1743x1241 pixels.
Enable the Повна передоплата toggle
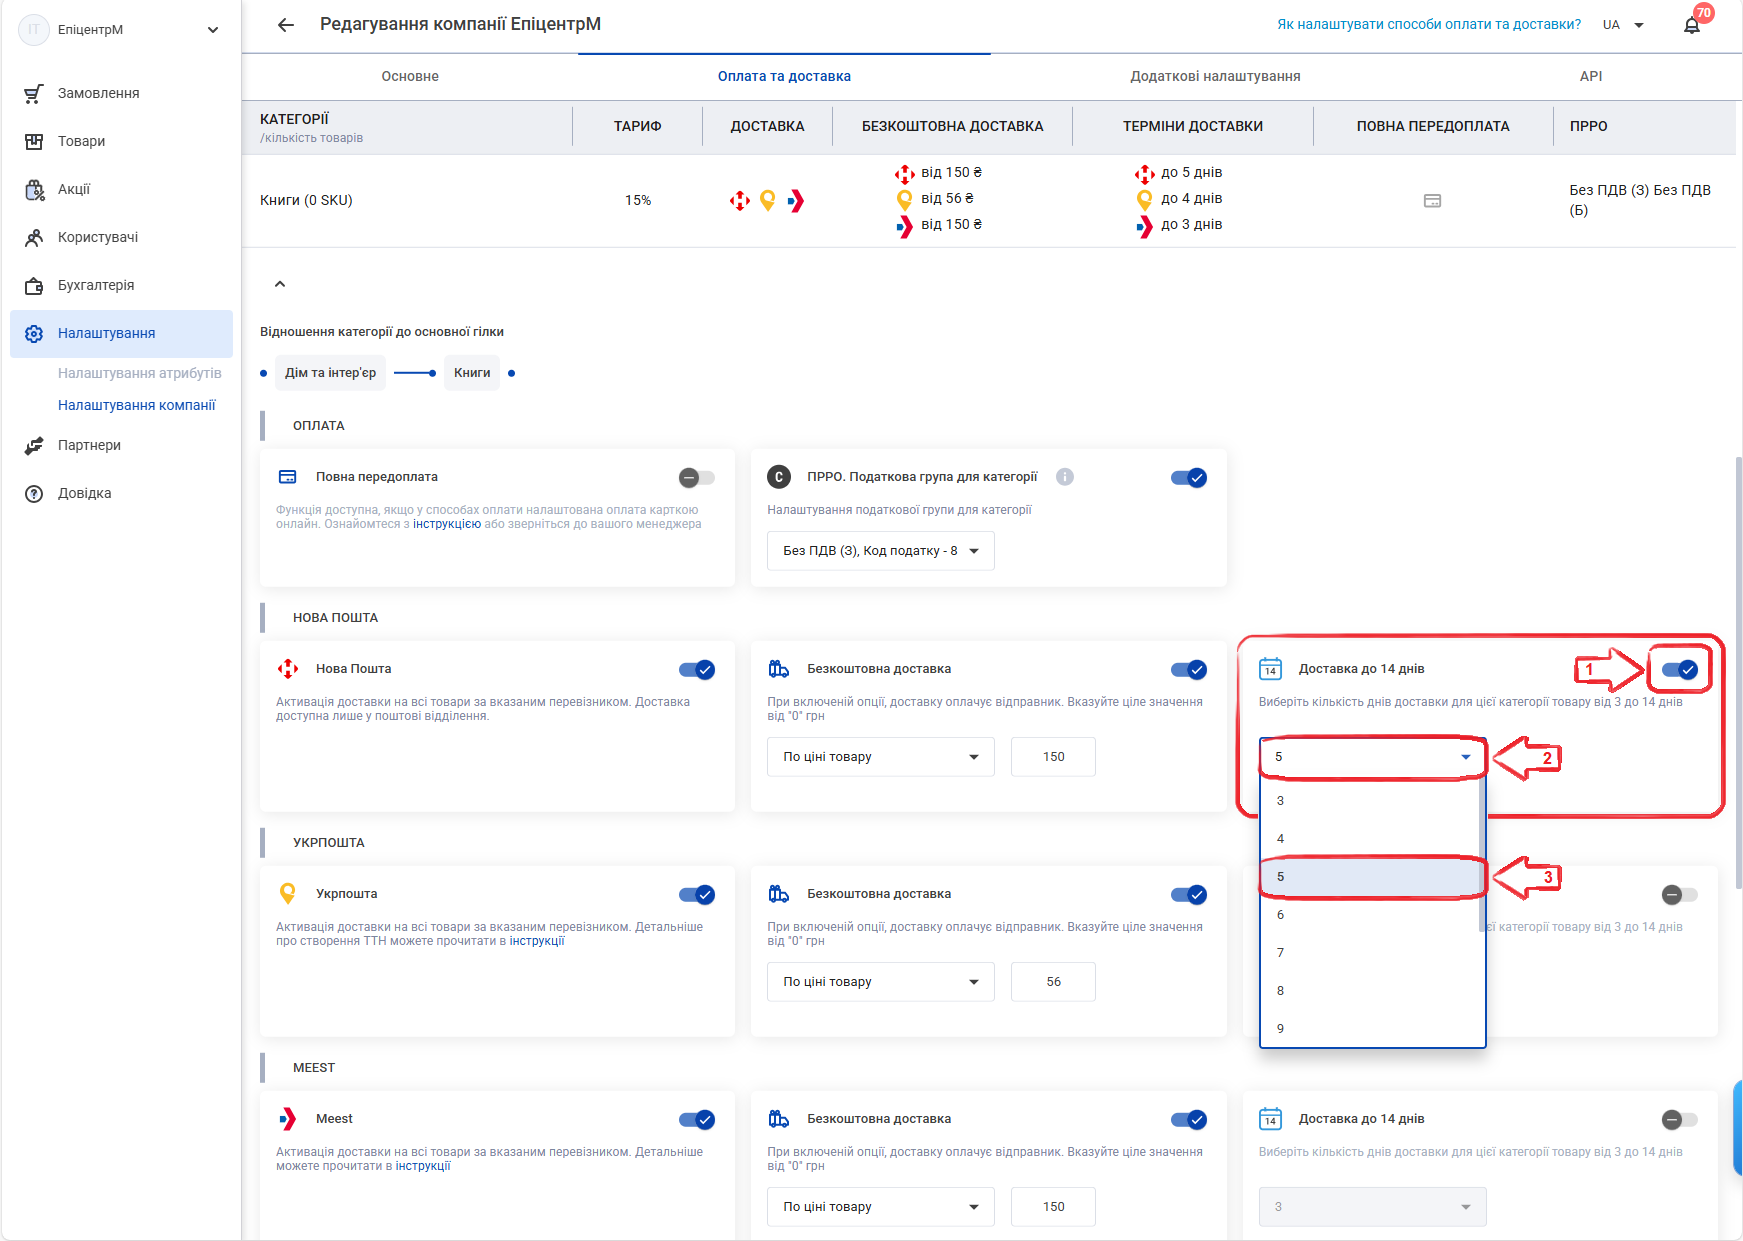coord(697,478)
